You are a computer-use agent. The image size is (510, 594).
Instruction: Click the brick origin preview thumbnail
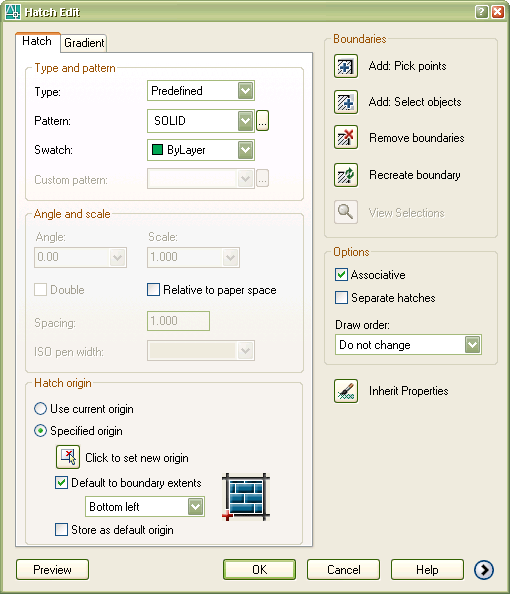click(x=246, y=497)
